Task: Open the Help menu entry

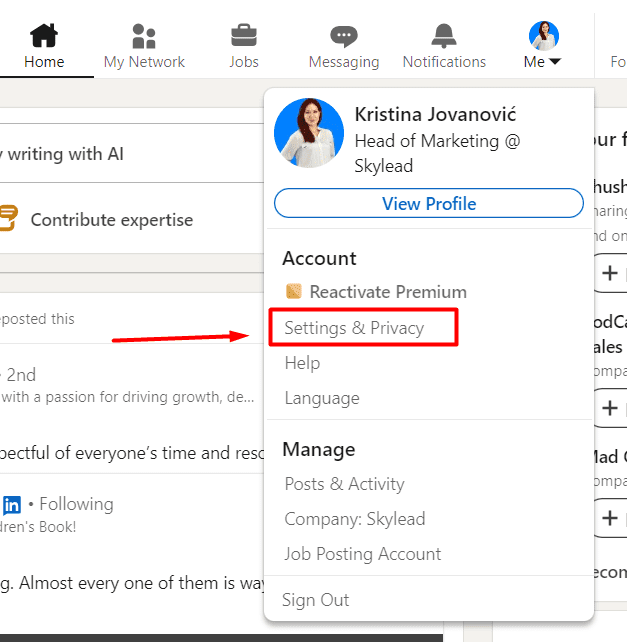Action: (302, 363)
